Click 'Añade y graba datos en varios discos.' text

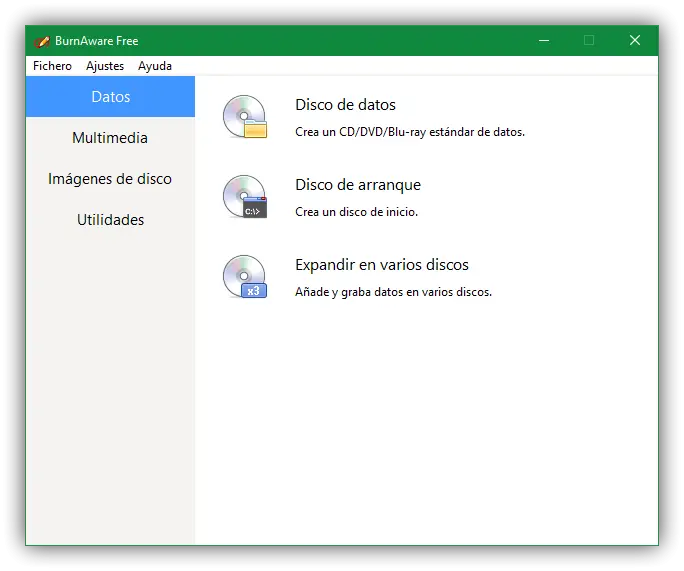[x=393, y=292]
